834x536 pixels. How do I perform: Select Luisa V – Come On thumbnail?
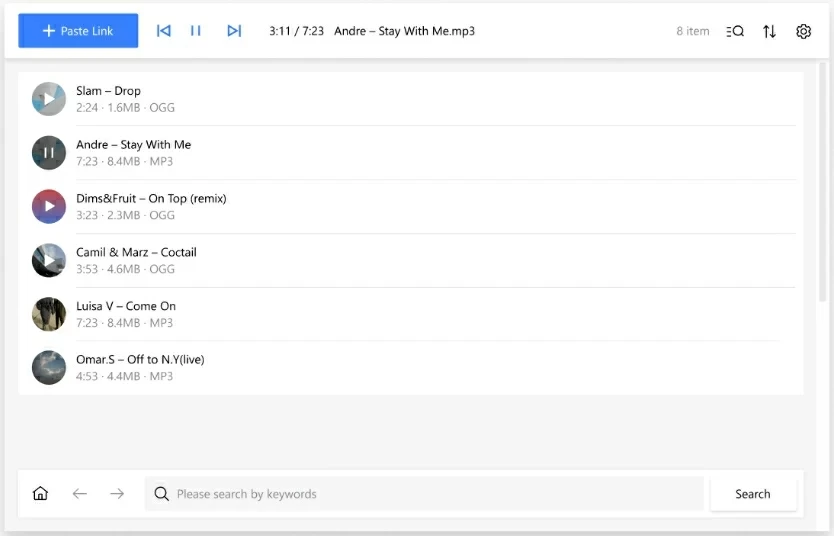point(49,314)
